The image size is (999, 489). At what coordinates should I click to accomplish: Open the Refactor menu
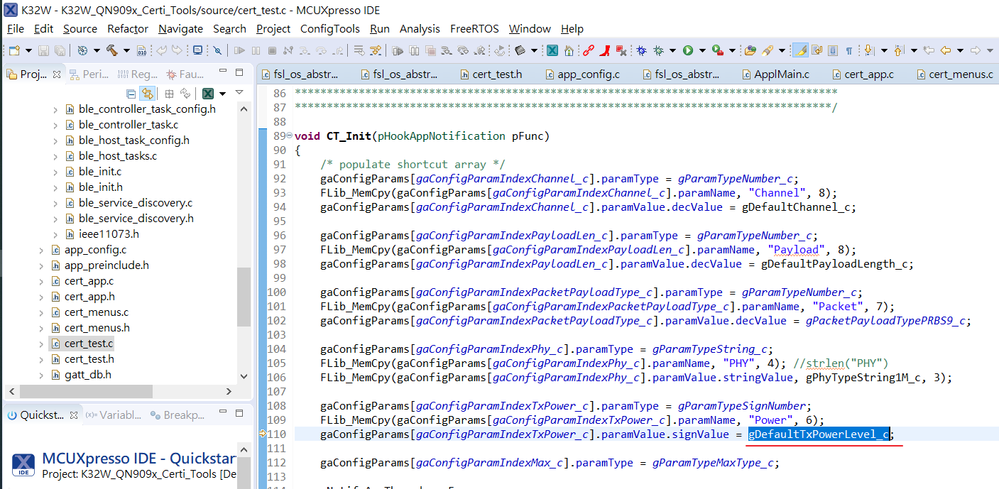click(127, 29)
